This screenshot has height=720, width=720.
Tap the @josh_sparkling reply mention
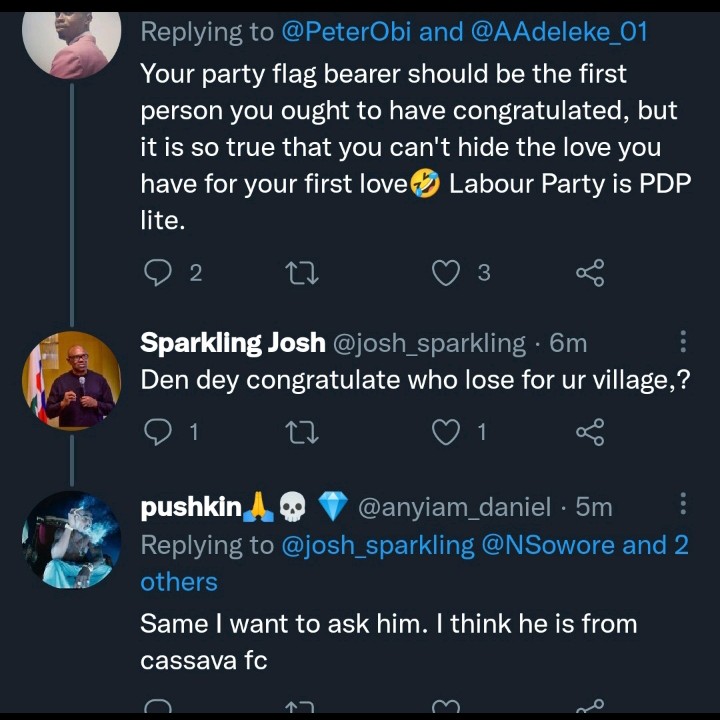[378, 545]
